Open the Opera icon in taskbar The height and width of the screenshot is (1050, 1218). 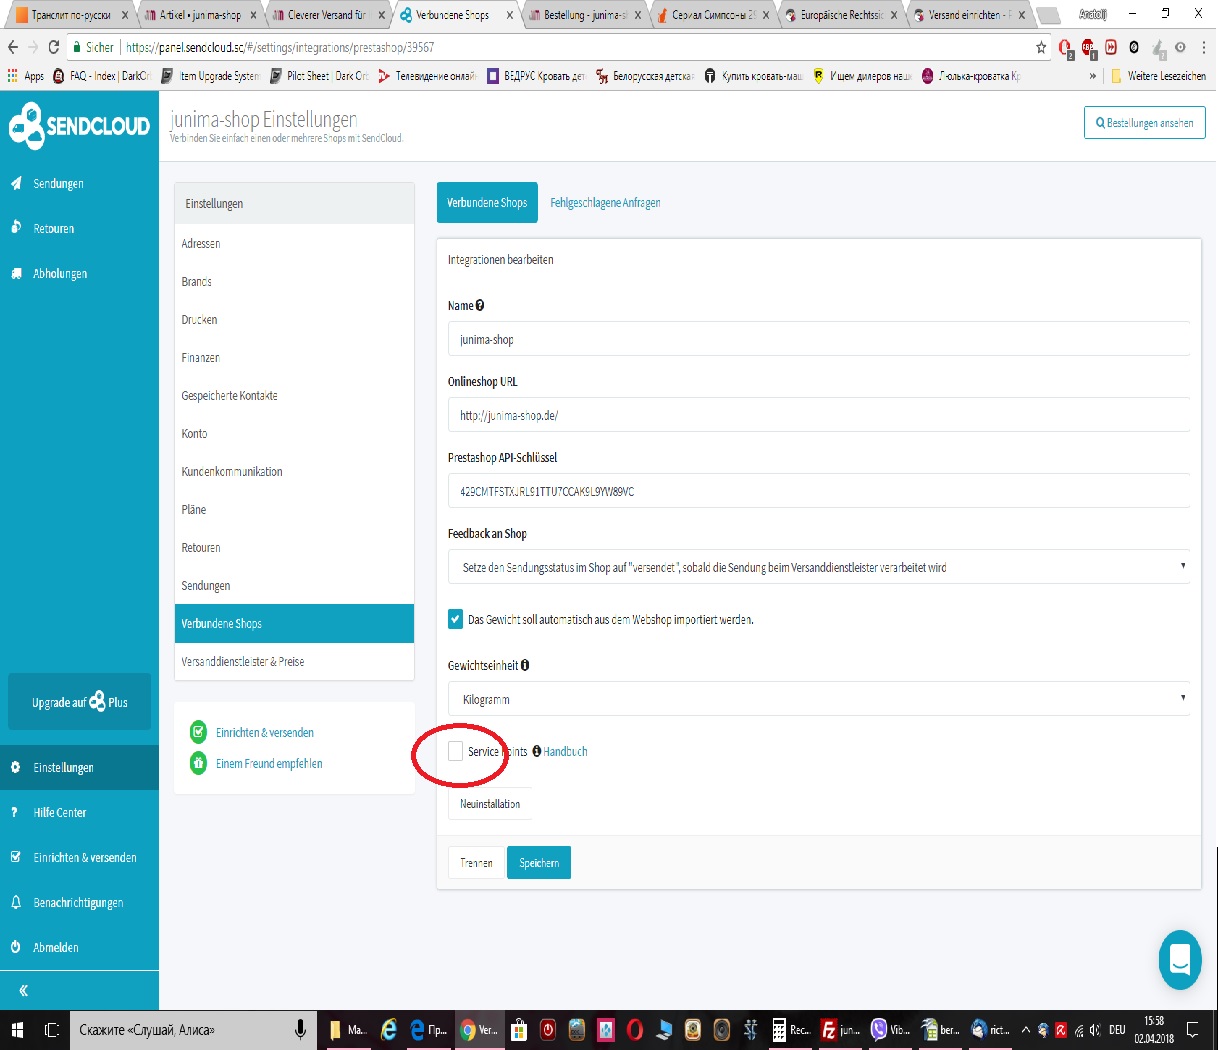[x=634, y=1029]
